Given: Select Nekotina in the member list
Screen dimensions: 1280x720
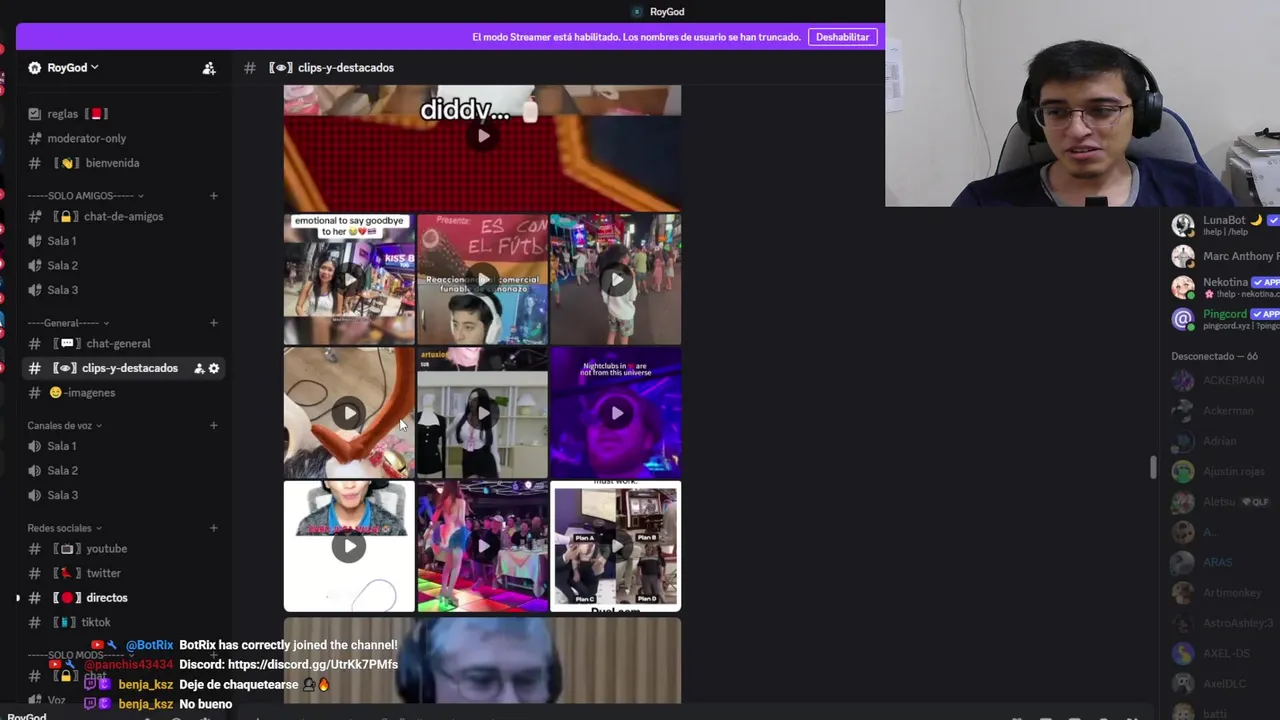Looking at the screenshot, I should pyautogui.click(x=1224, y=288).
